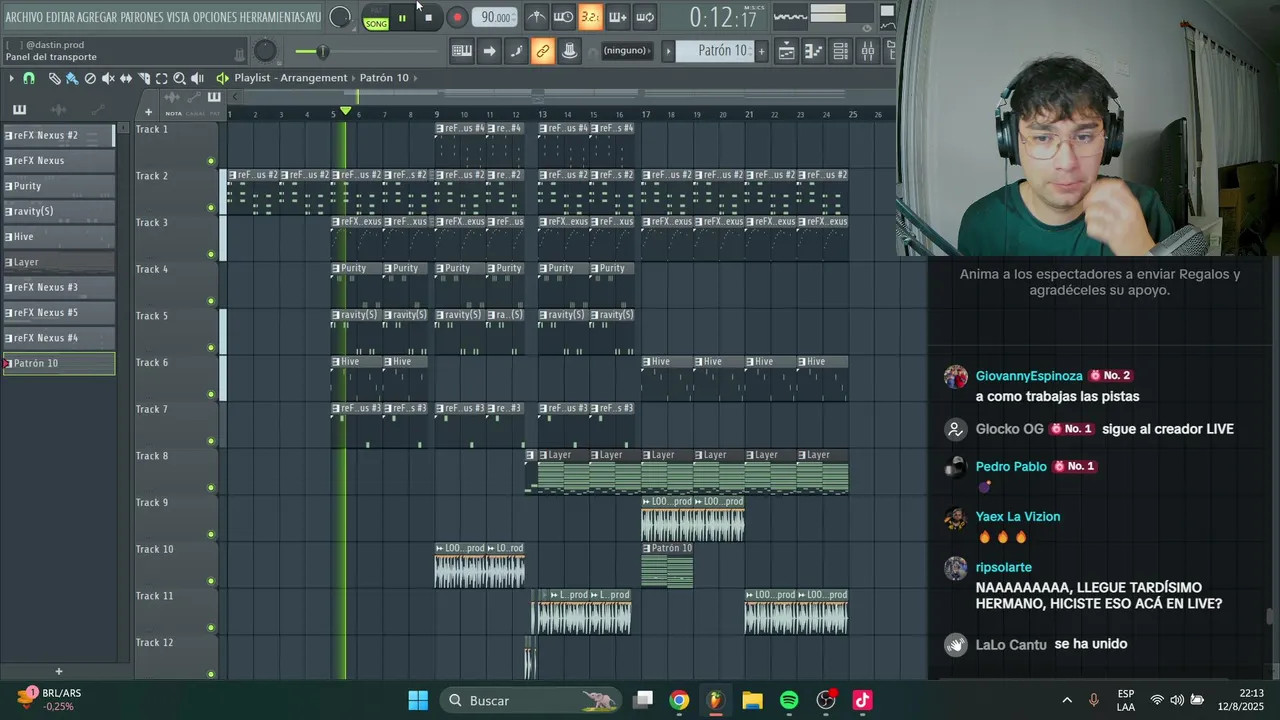Select reFX Nexus #2 in pattern list
Screen dimensions: 1280x720
point(59,135)
